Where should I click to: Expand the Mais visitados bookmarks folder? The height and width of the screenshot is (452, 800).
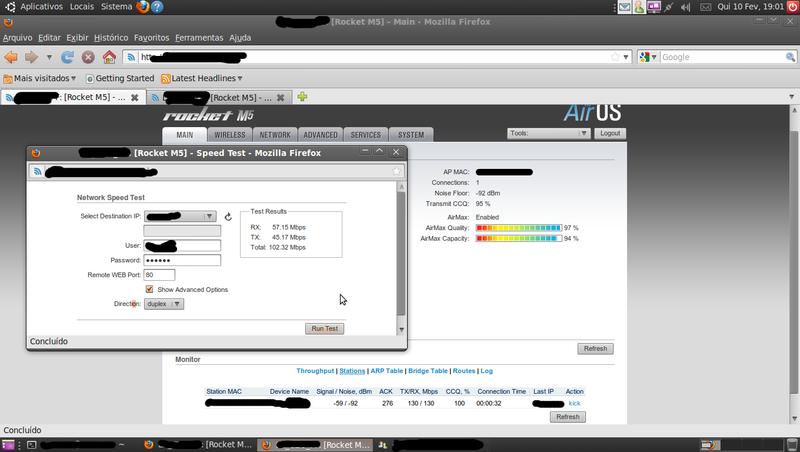coord(40,78)
